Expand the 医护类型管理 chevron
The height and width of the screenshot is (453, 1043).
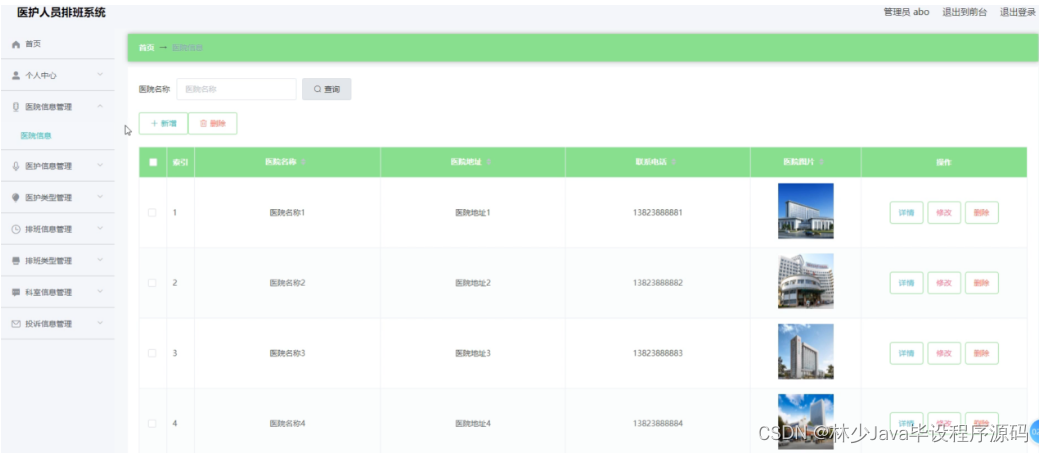point(100,197)
